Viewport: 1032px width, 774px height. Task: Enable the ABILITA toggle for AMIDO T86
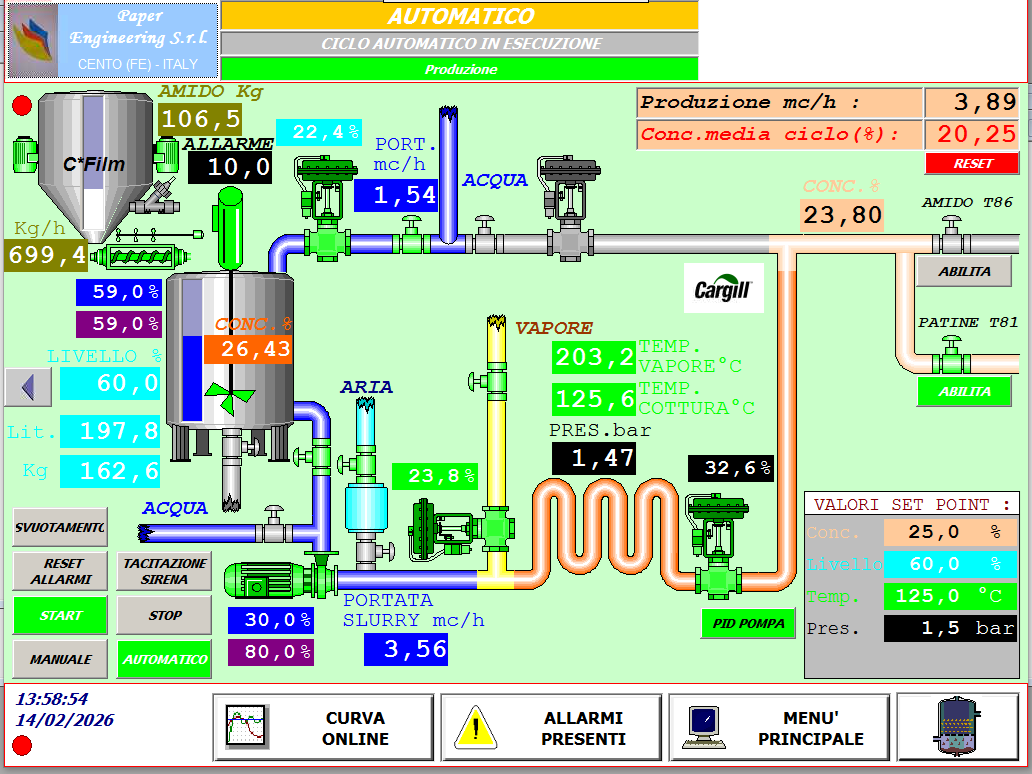coord(963,271)
